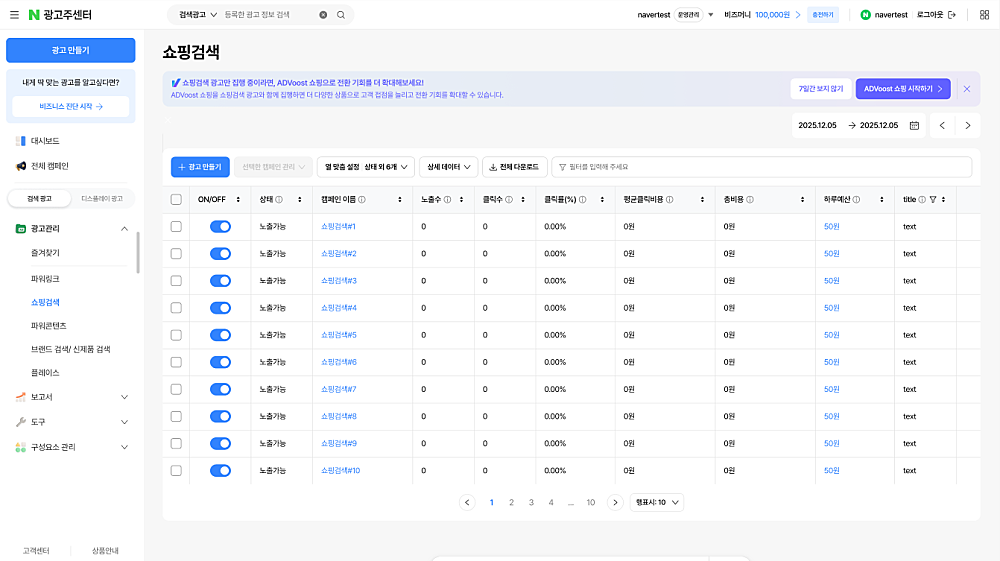Sort by the ON/OFF column
The height and width of the screenshot is (561, 1000).
coord(238,200)
